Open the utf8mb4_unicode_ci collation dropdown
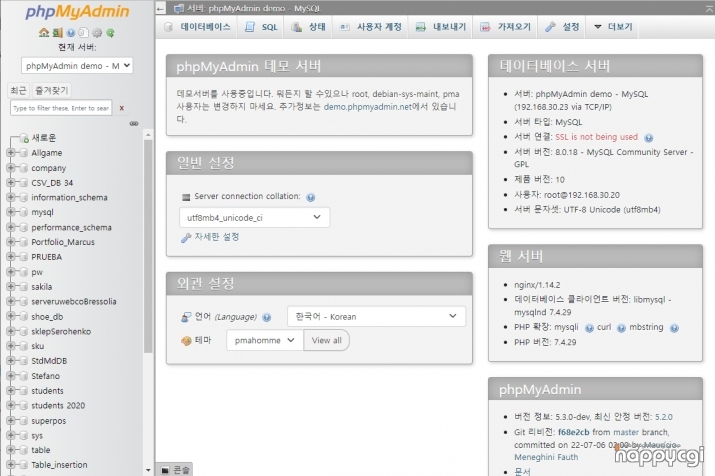Viewport: 715px width, 476px height. (x=254, y=217)
